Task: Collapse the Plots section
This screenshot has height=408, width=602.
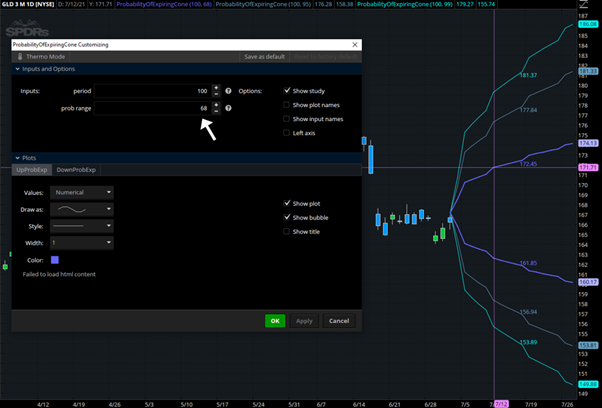Action: (x=17, y=158)
